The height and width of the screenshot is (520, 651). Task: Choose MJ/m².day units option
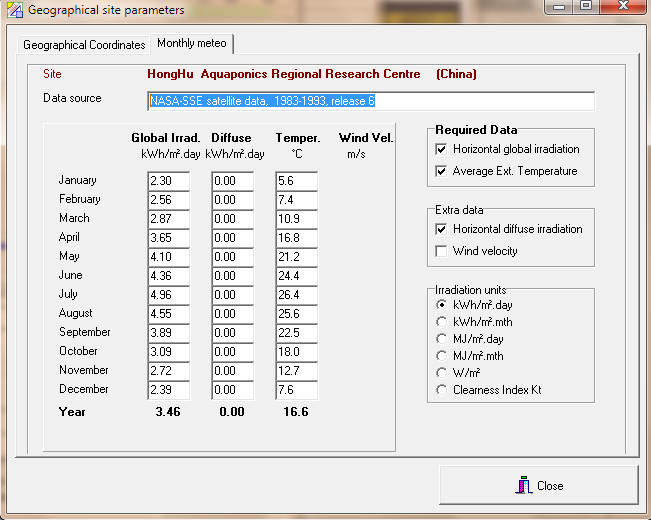[x=441, y=339]
